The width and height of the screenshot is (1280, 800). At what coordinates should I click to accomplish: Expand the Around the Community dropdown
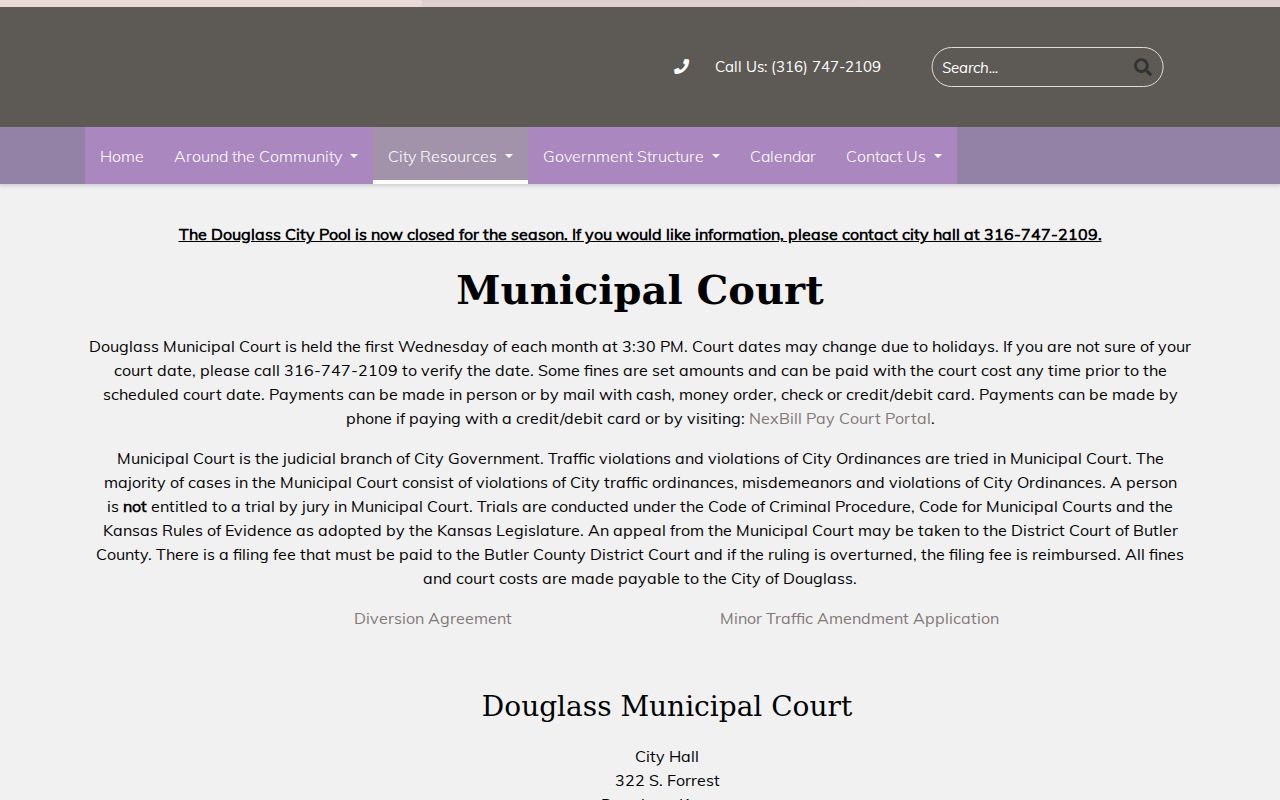coord(266,156)
